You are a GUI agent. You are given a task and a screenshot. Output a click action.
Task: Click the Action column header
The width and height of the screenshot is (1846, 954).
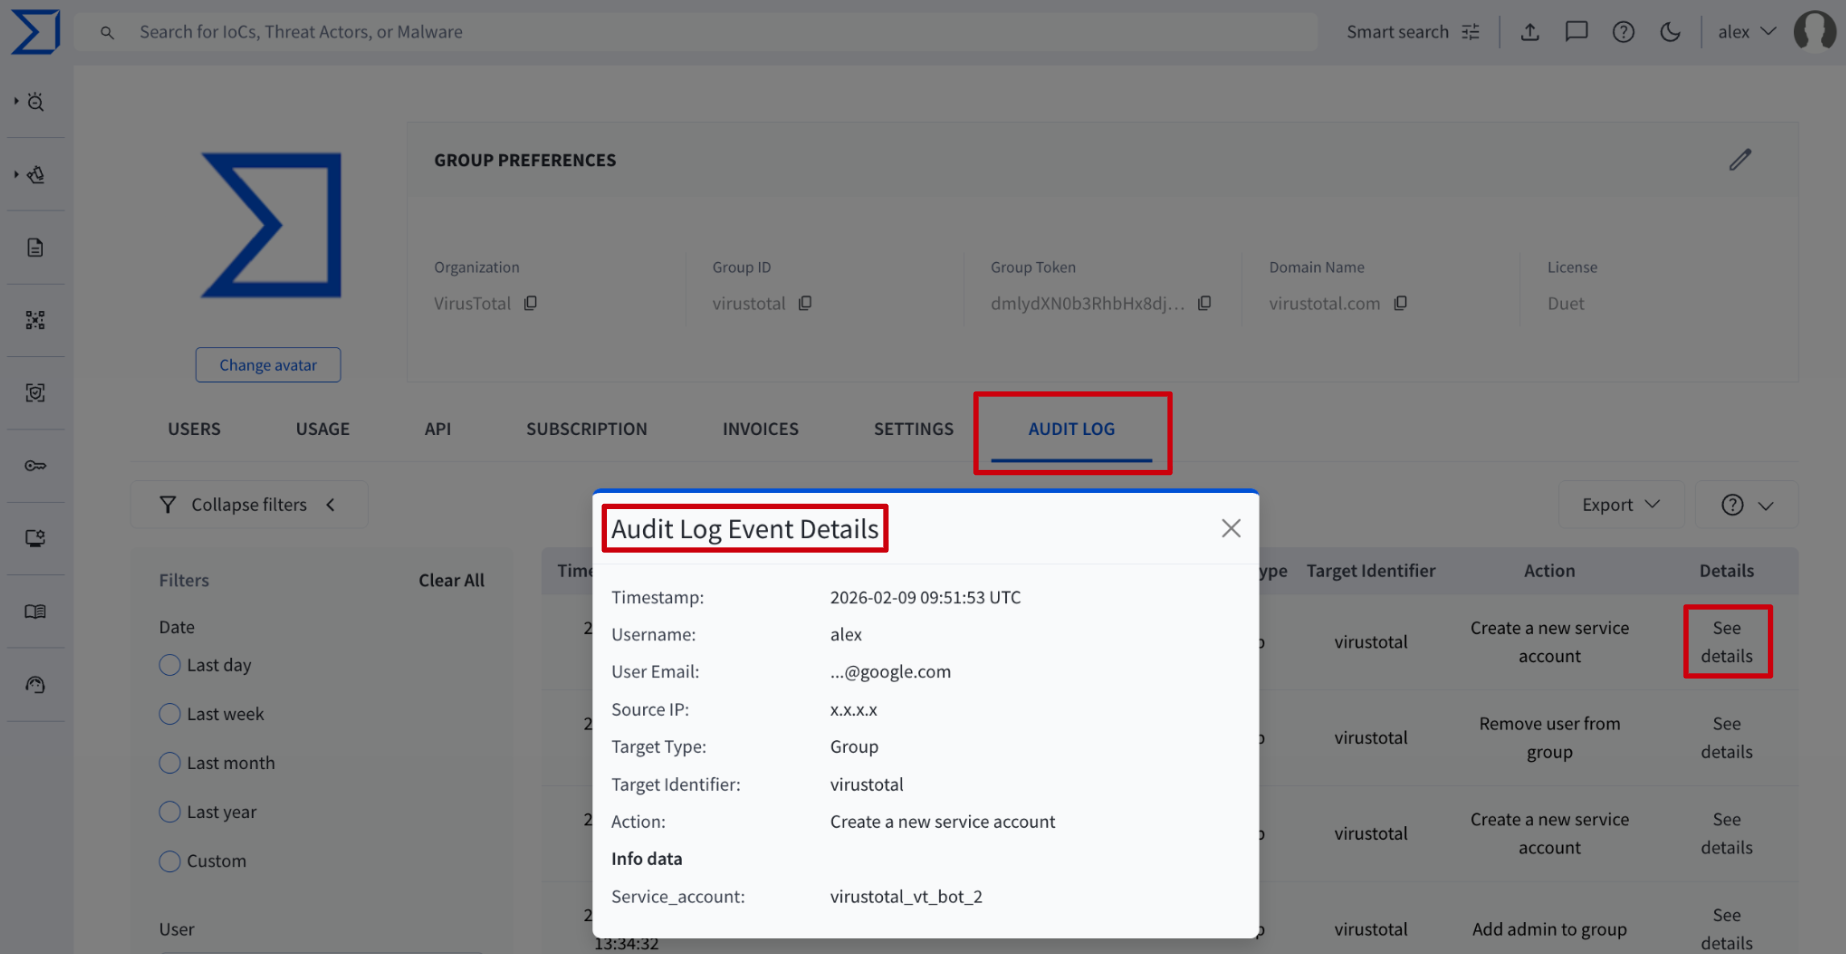[x=1550, y=571]
